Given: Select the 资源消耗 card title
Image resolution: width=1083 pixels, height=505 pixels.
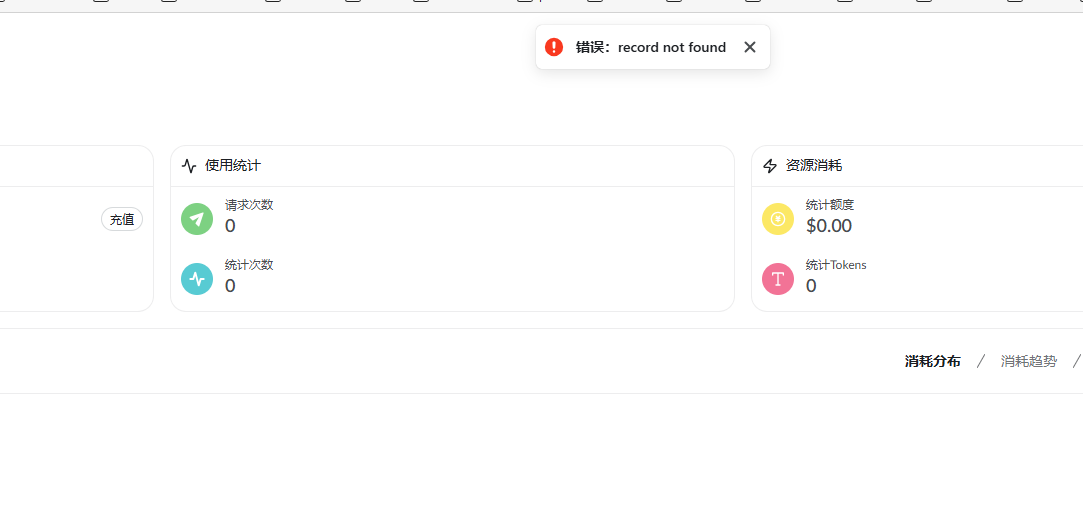Looking at the screenshot, I should (814, 166).
